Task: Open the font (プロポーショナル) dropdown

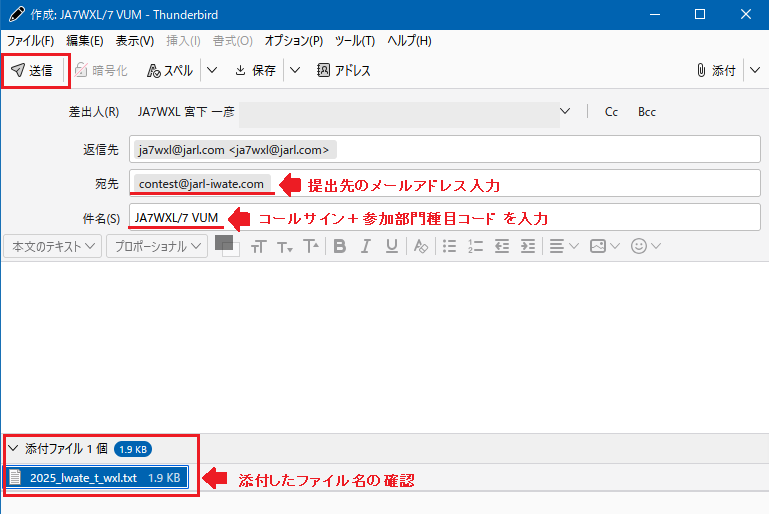Action: [158, 246]
